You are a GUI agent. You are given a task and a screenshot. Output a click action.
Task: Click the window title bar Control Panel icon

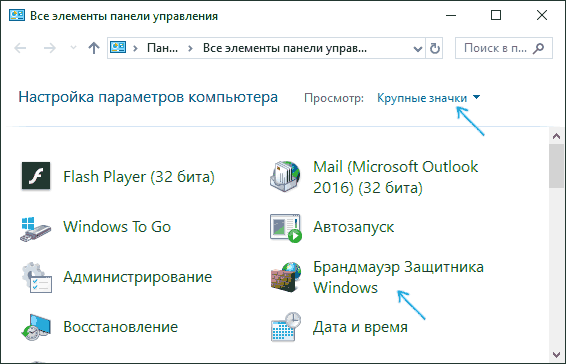pyautogui.click(x=17, y=16)
